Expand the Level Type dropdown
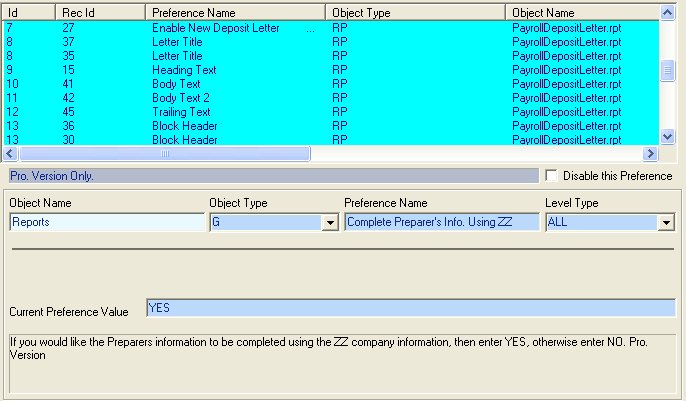Screen dimensions: 686x401 [665, 223]
